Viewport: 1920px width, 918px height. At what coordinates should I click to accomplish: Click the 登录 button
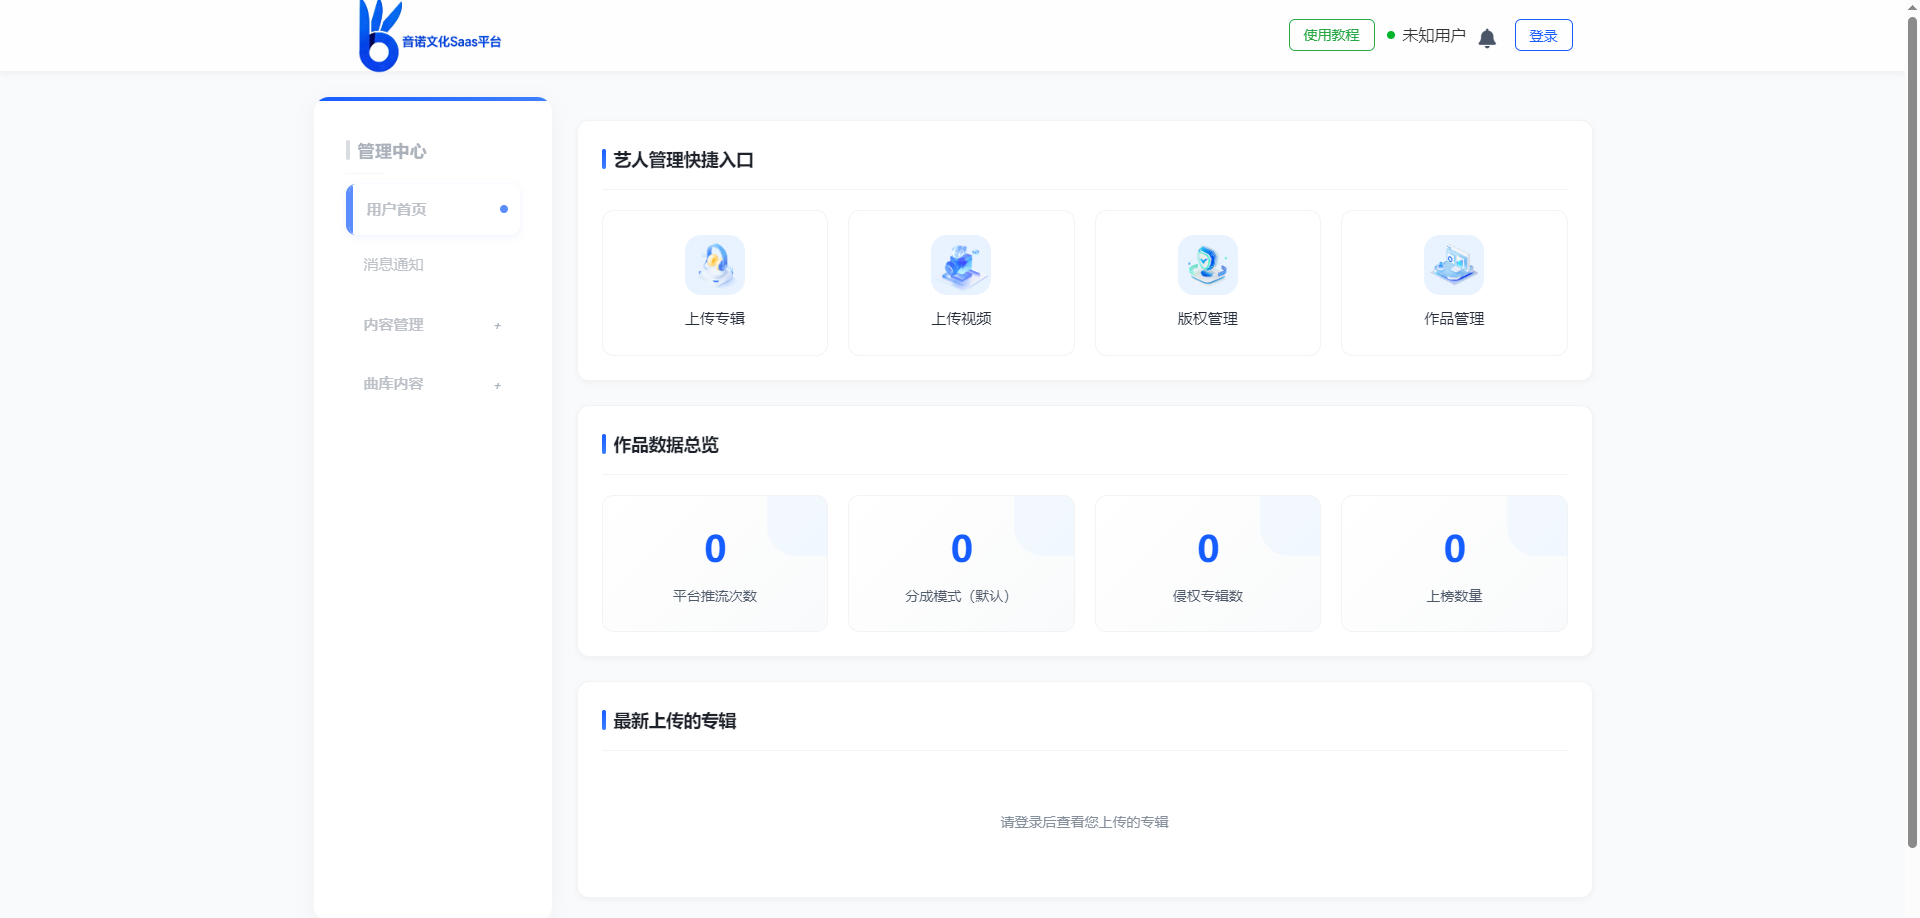point(1543,35)
